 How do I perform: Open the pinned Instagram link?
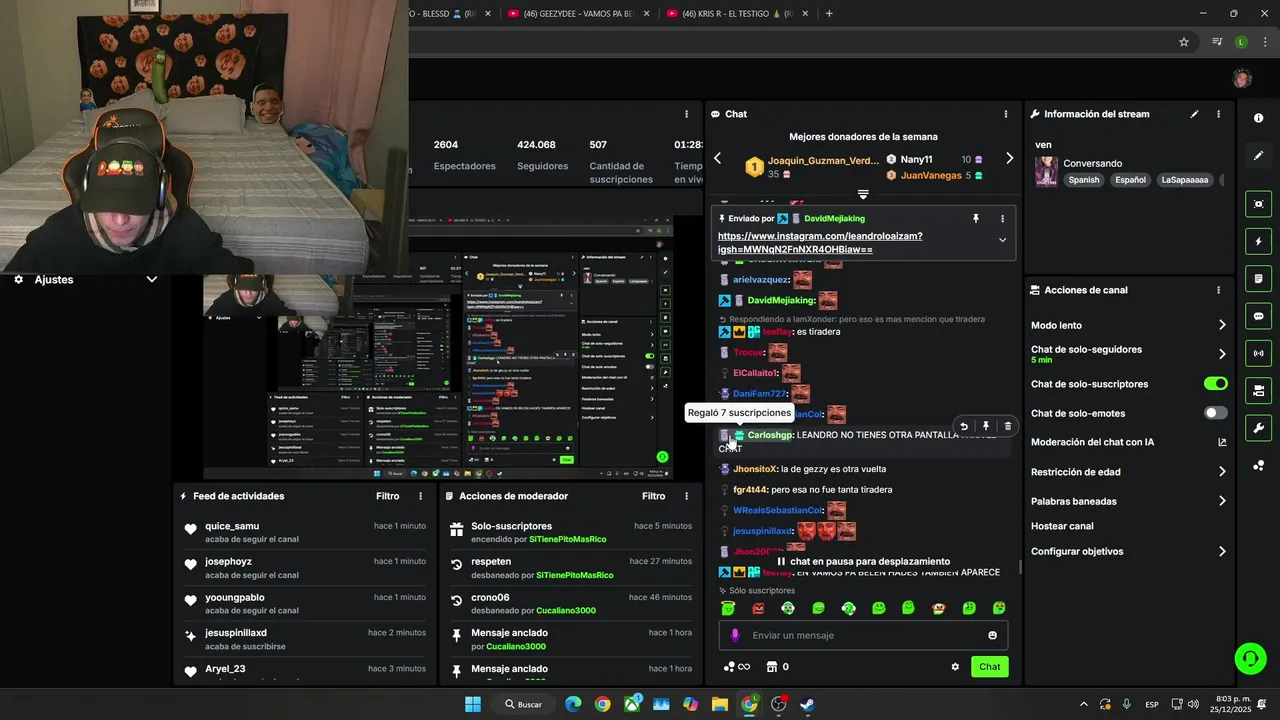tap(820, 243)
